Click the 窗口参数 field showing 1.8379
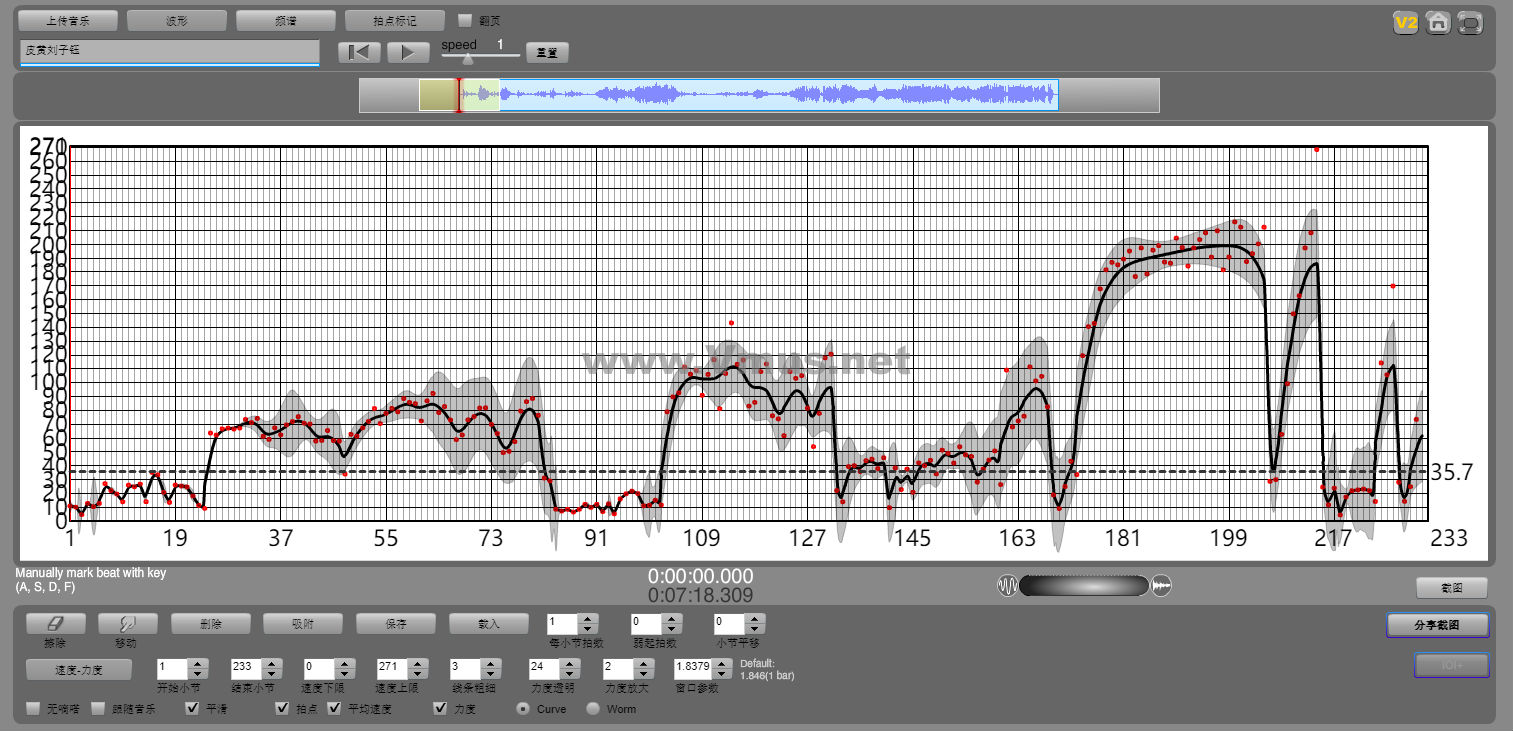Screen dimensions: 1513x731 click(692, 668)
